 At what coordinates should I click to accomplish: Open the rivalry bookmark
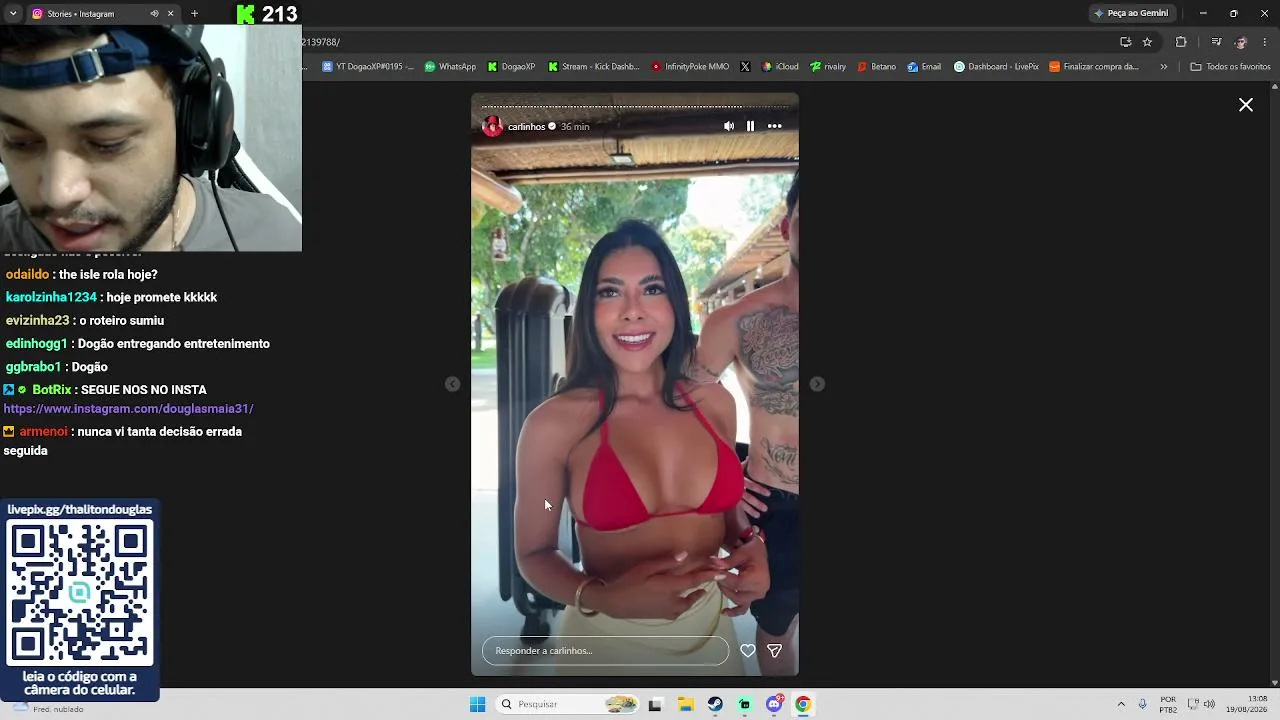tap(828, 67)
